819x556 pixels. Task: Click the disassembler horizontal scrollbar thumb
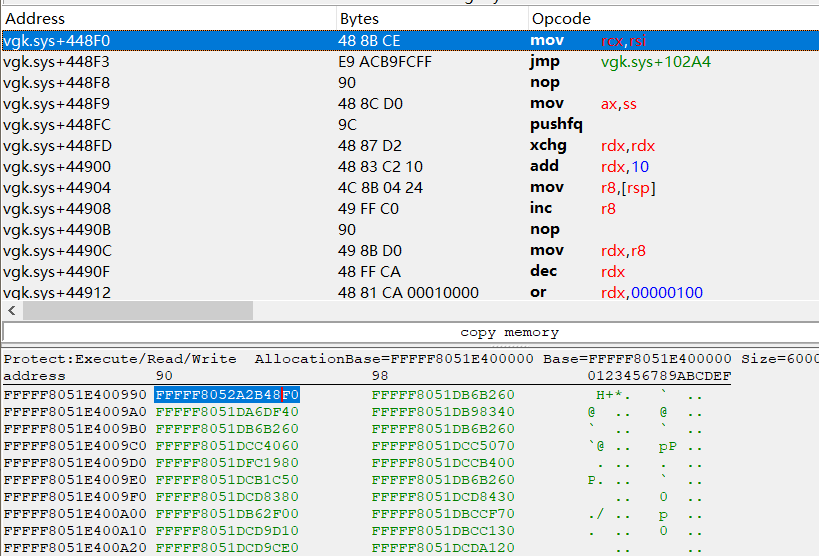[x=138, y=310]
